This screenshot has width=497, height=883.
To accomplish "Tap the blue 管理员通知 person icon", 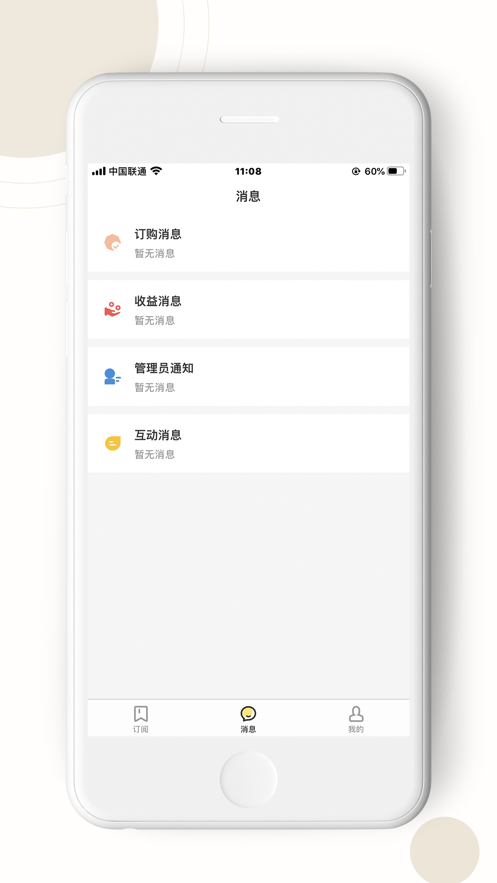I will [x=112, y=376].
